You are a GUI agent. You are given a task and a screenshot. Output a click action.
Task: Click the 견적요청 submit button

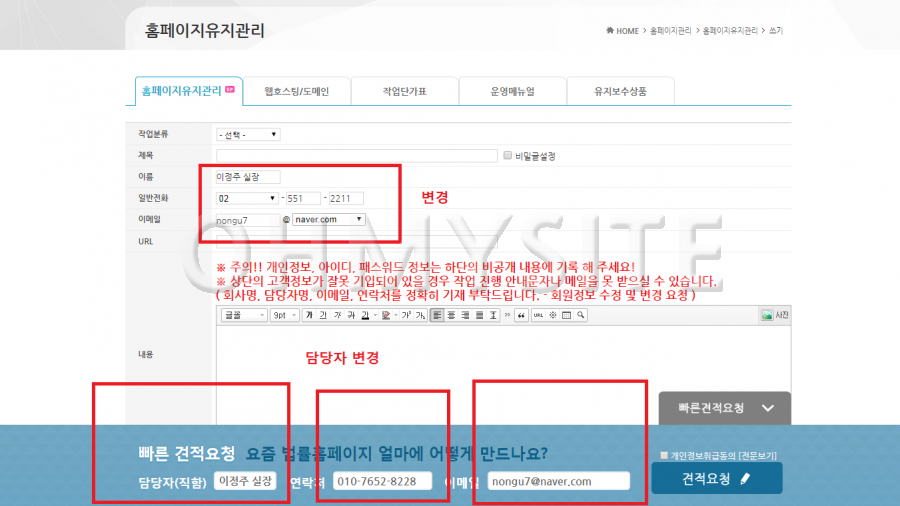716,479
